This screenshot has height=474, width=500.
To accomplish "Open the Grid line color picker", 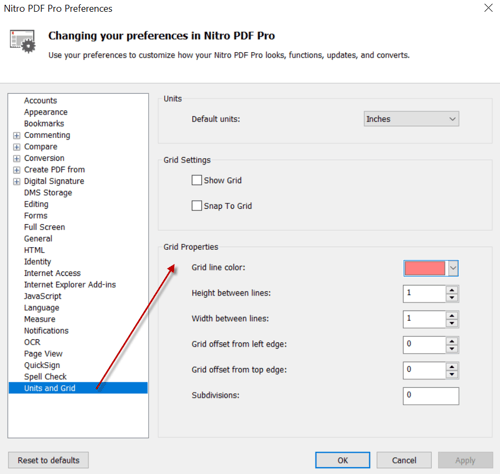I will click(431, 268).
